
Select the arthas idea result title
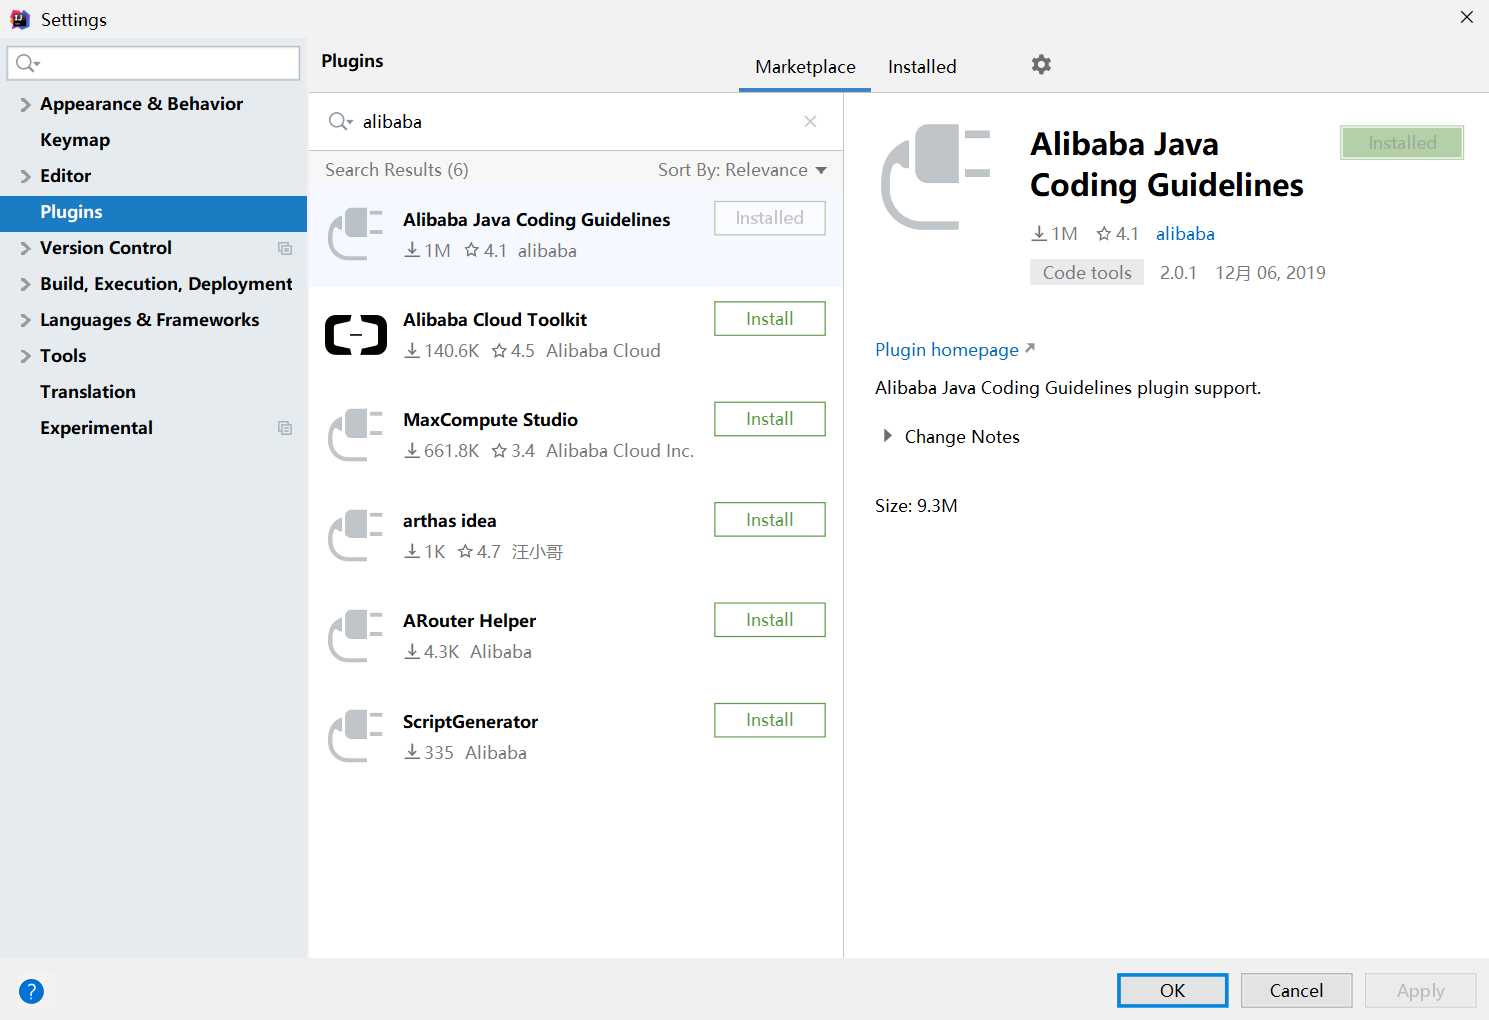point(449,521)
